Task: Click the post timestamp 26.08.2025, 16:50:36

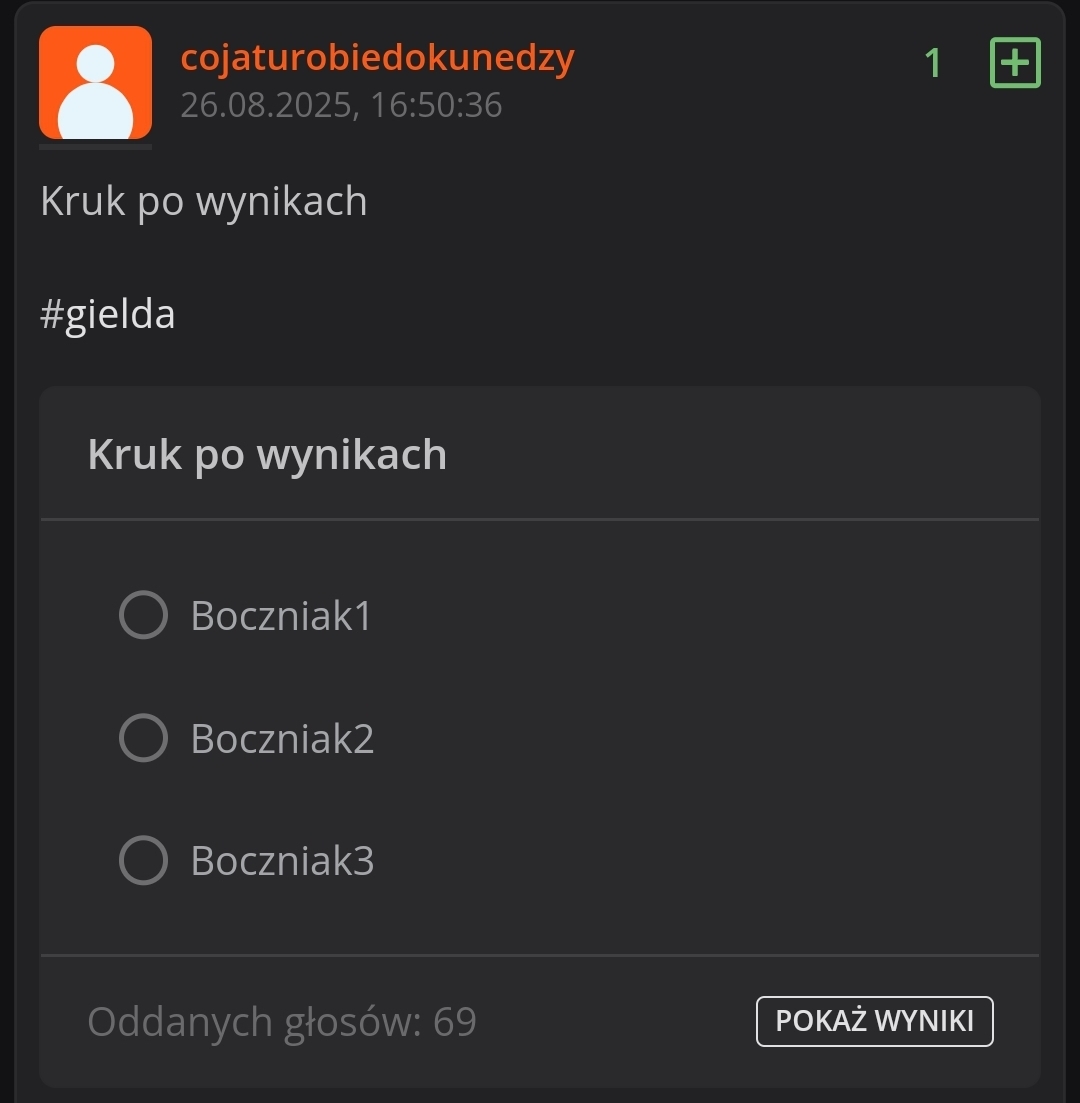Action: pyautogui.click(x=341, y=105)
